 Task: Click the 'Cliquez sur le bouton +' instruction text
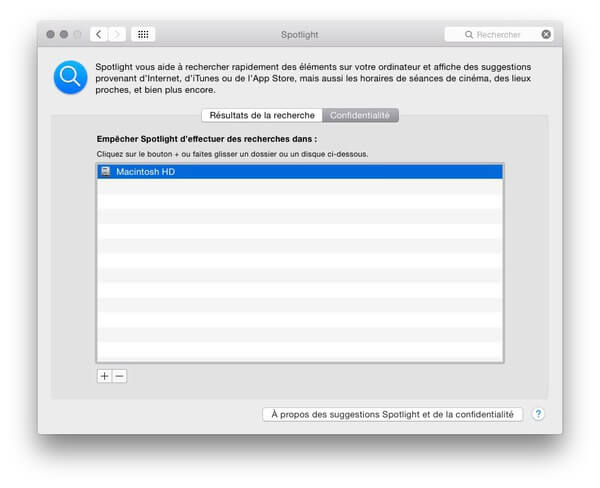click(x=232, y=154)
